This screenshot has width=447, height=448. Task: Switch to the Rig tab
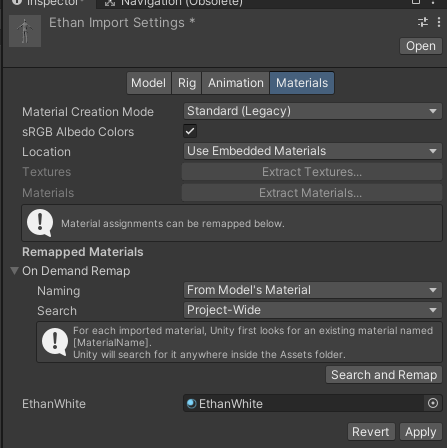coord(187,83)
